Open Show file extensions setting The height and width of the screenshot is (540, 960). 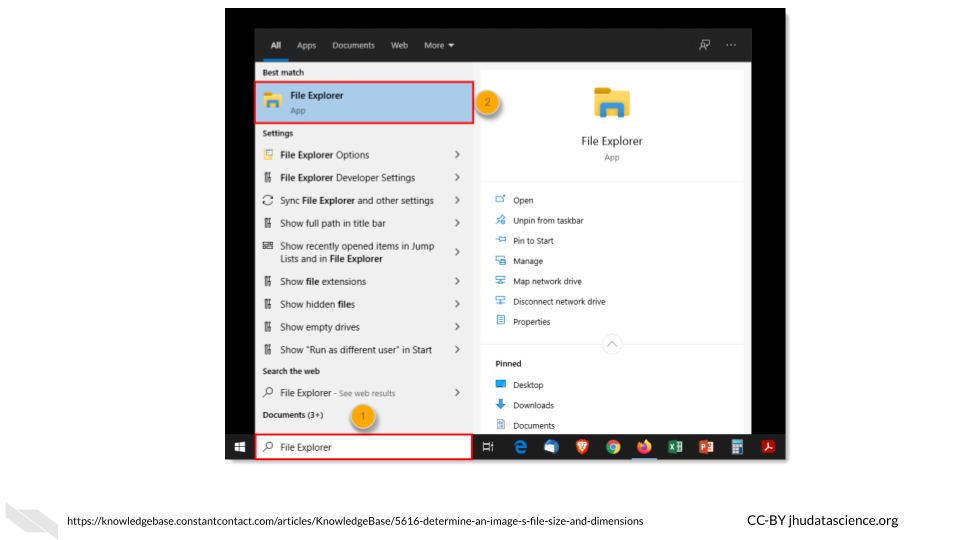323,282
